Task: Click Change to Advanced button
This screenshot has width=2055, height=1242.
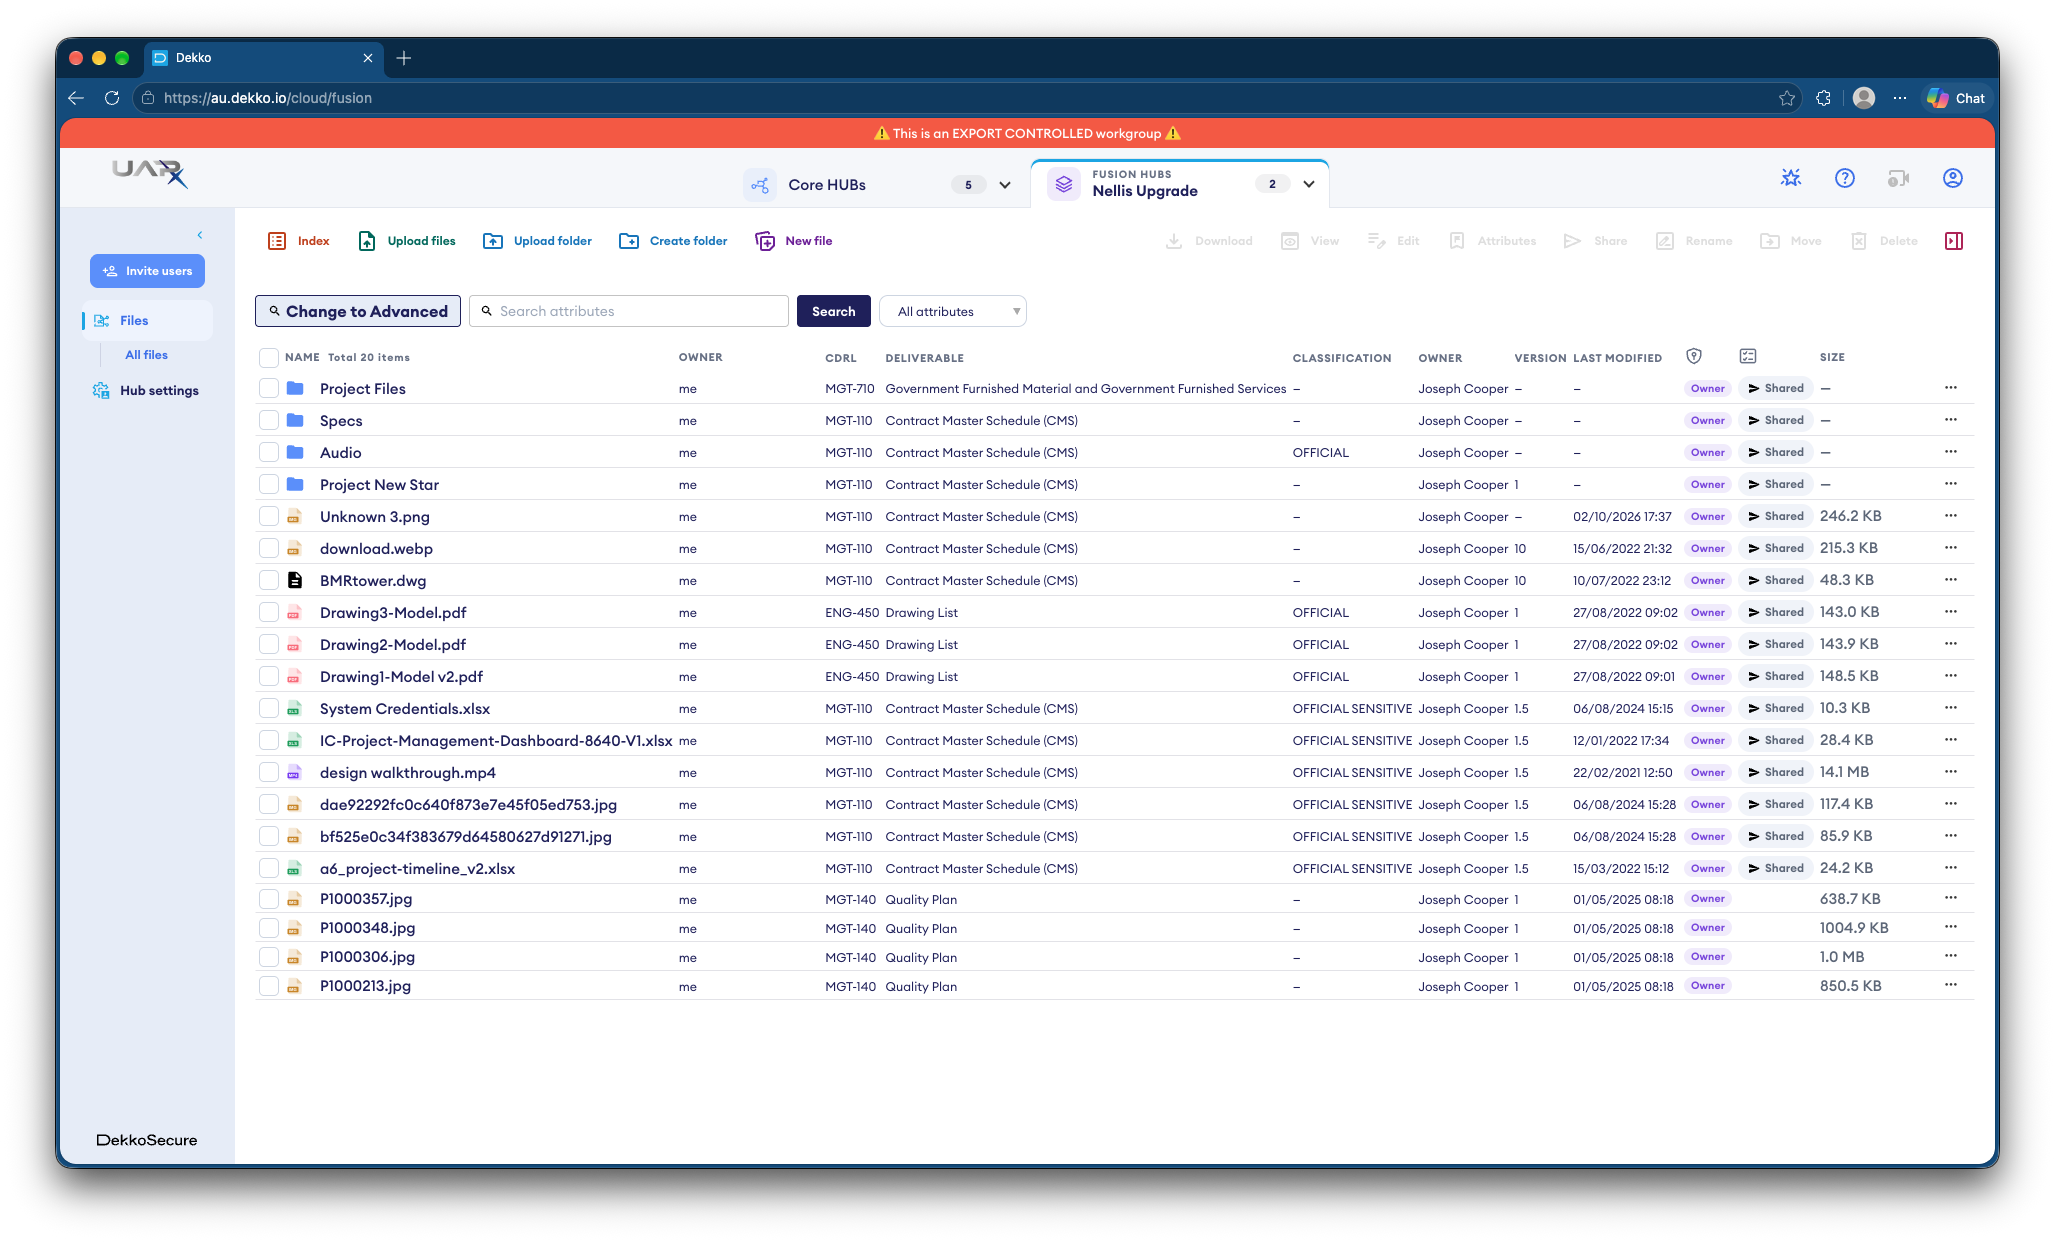Action: [x=358, y=311]
